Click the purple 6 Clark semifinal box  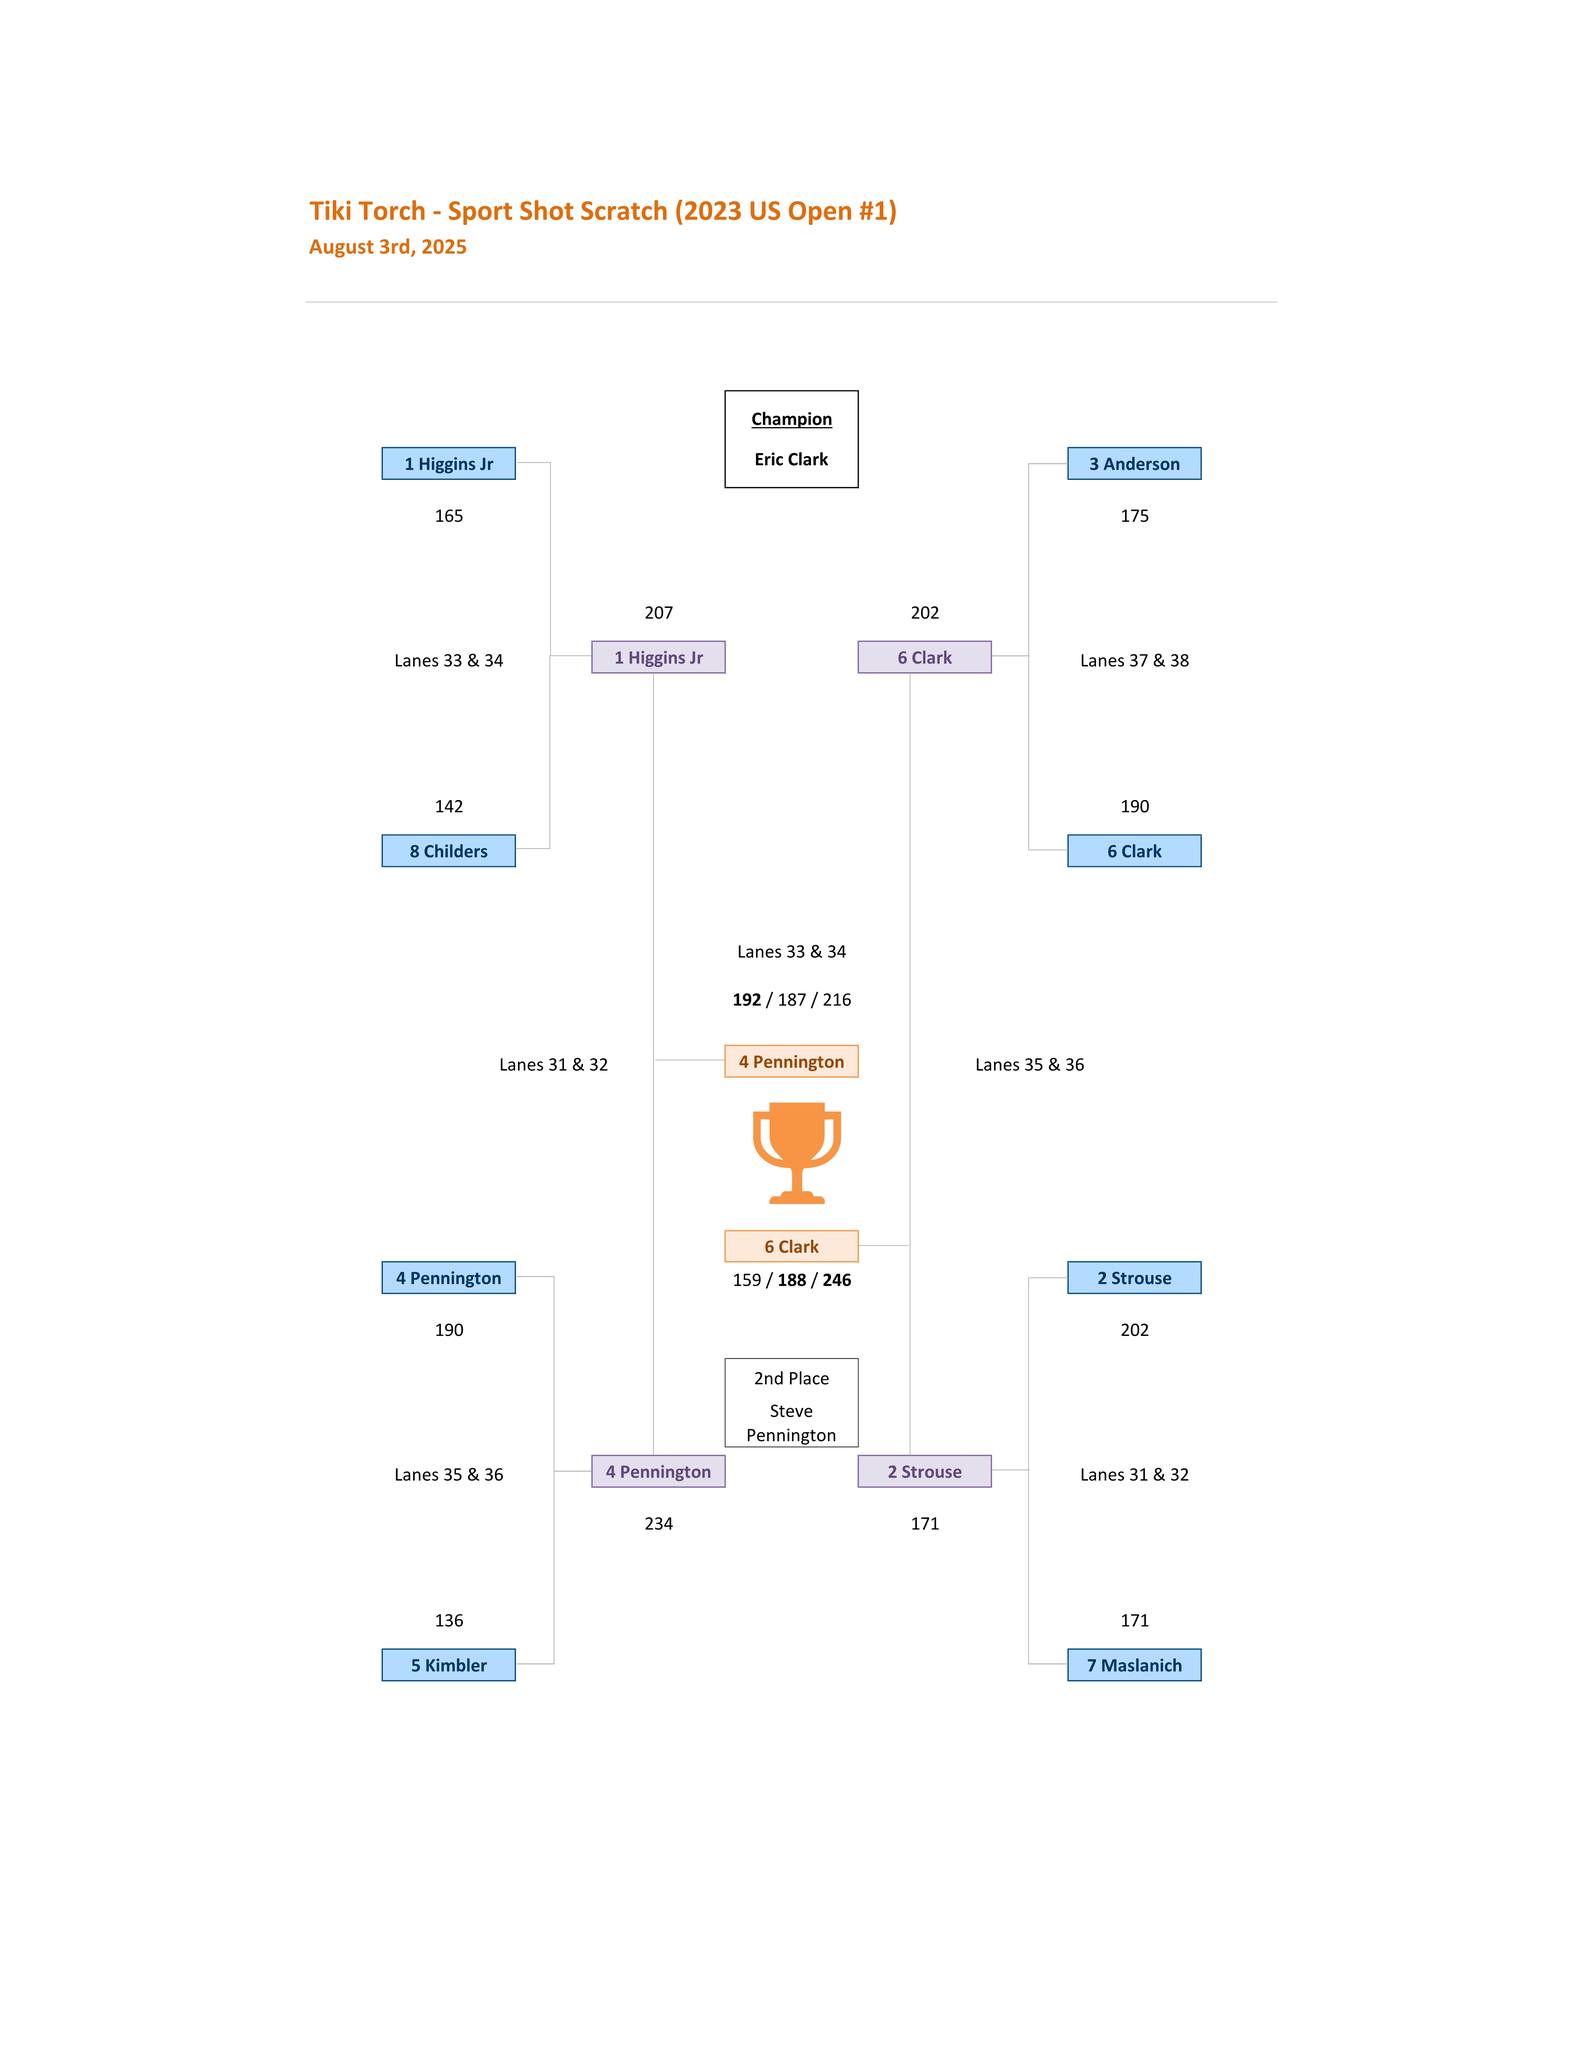tap(924, 657)
